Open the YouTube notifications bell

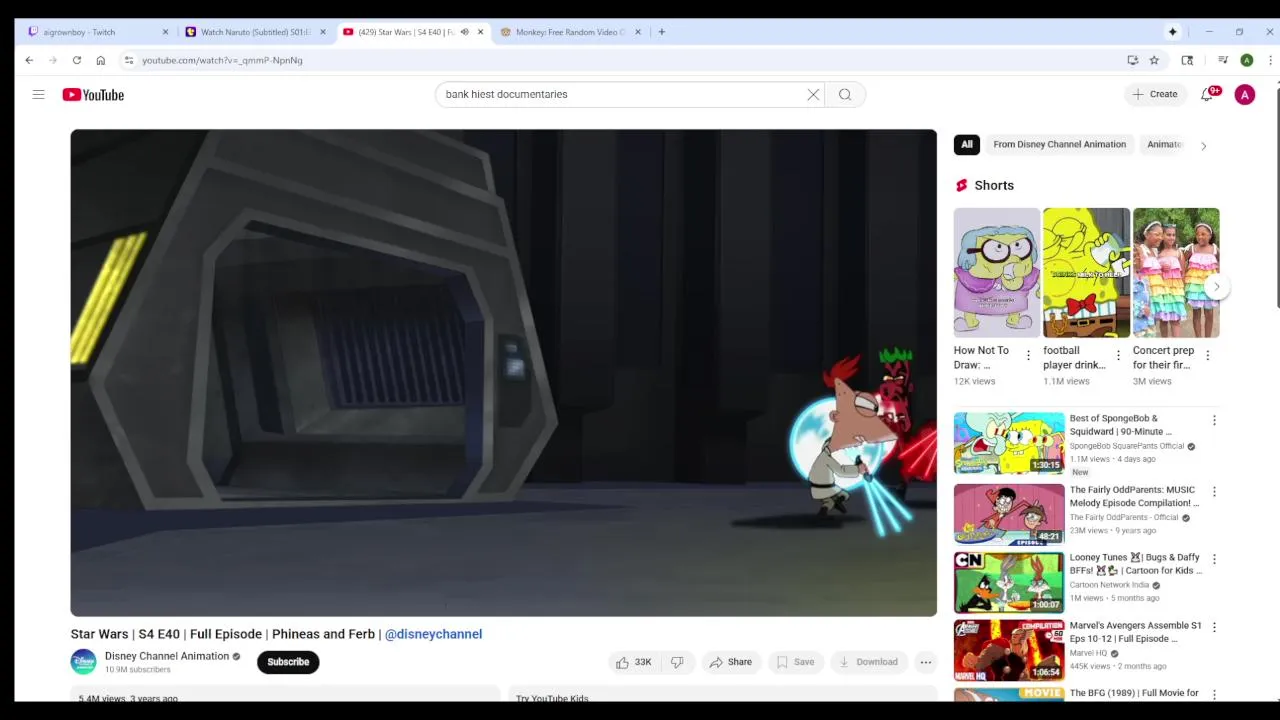[x=1207, y=94]
